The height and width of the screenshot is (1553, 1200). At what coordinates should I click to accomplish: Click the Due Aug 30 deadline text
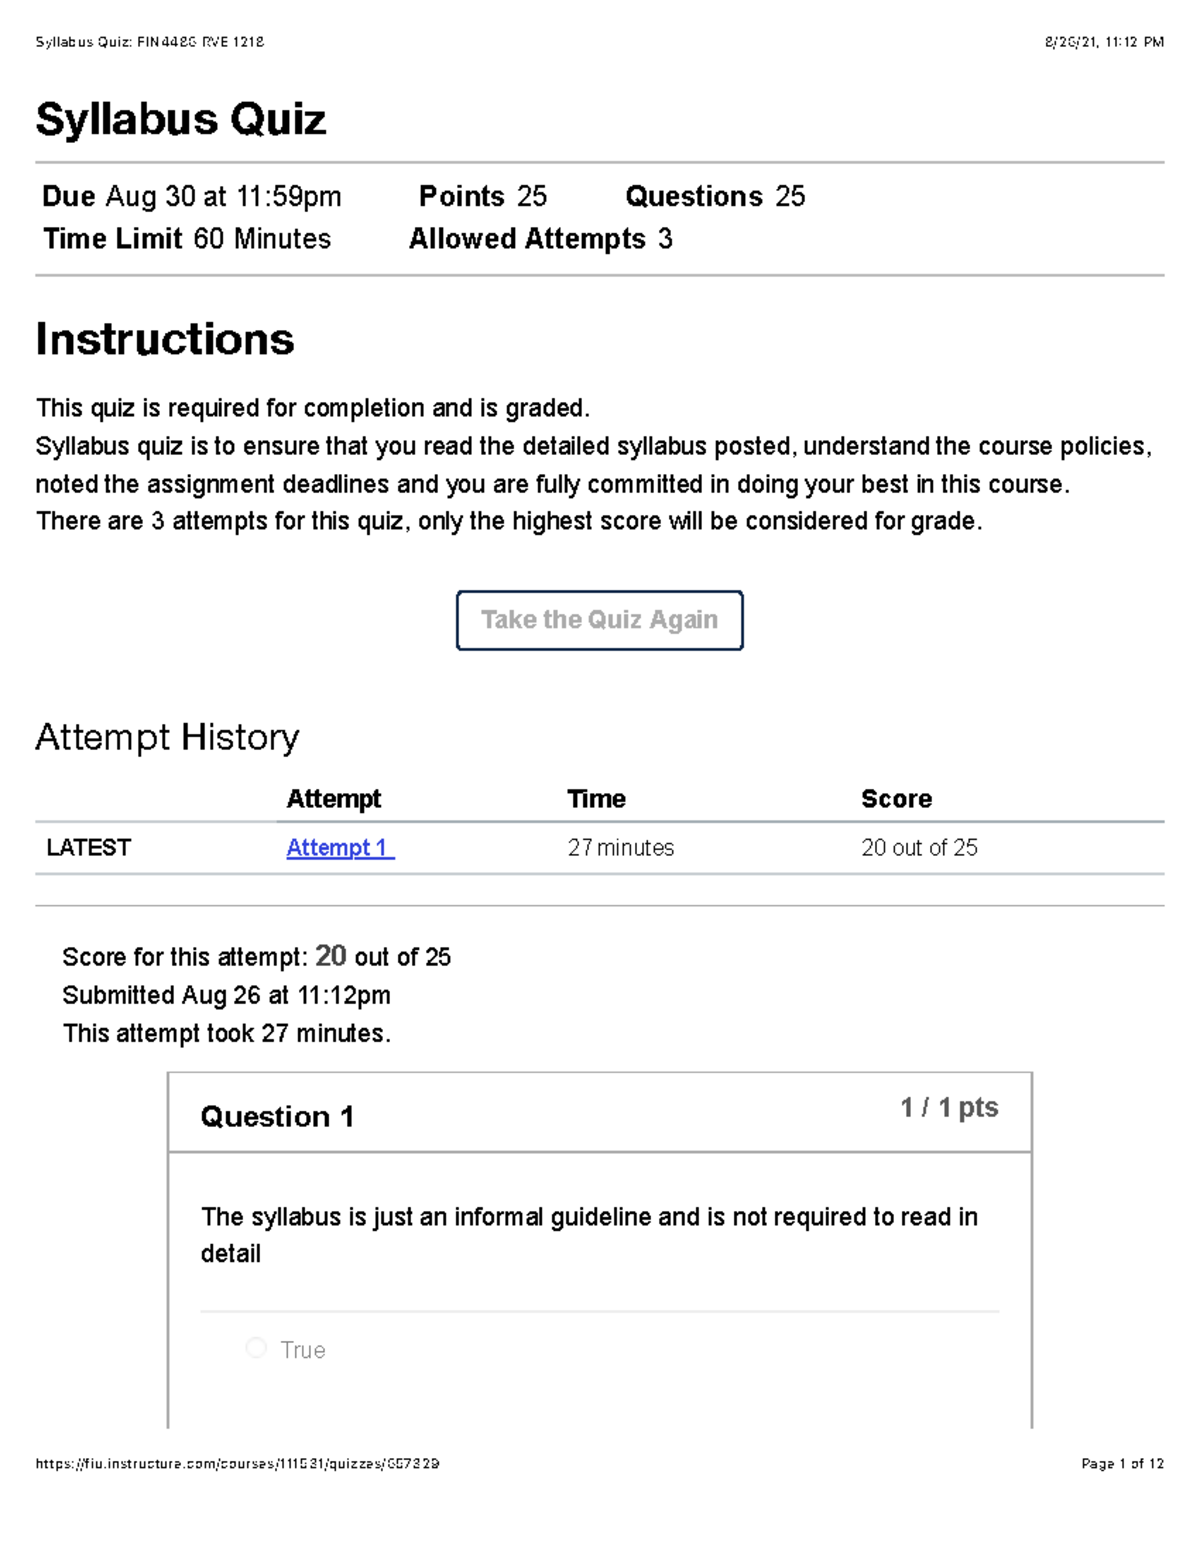[190, 196]
